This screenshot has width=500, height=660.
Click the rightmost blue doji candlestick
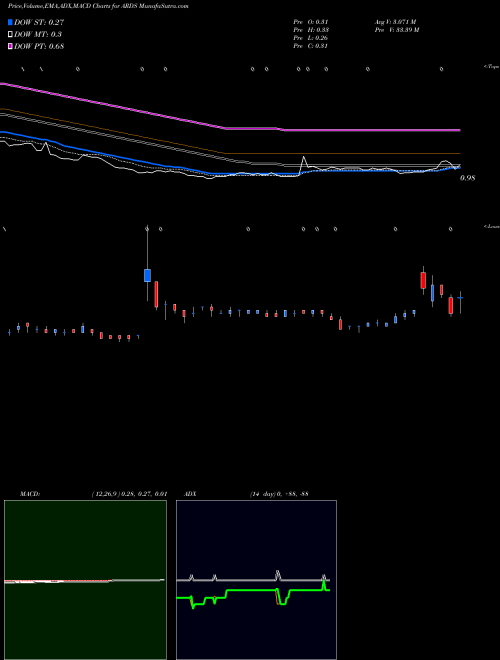(x=460, y=298)
